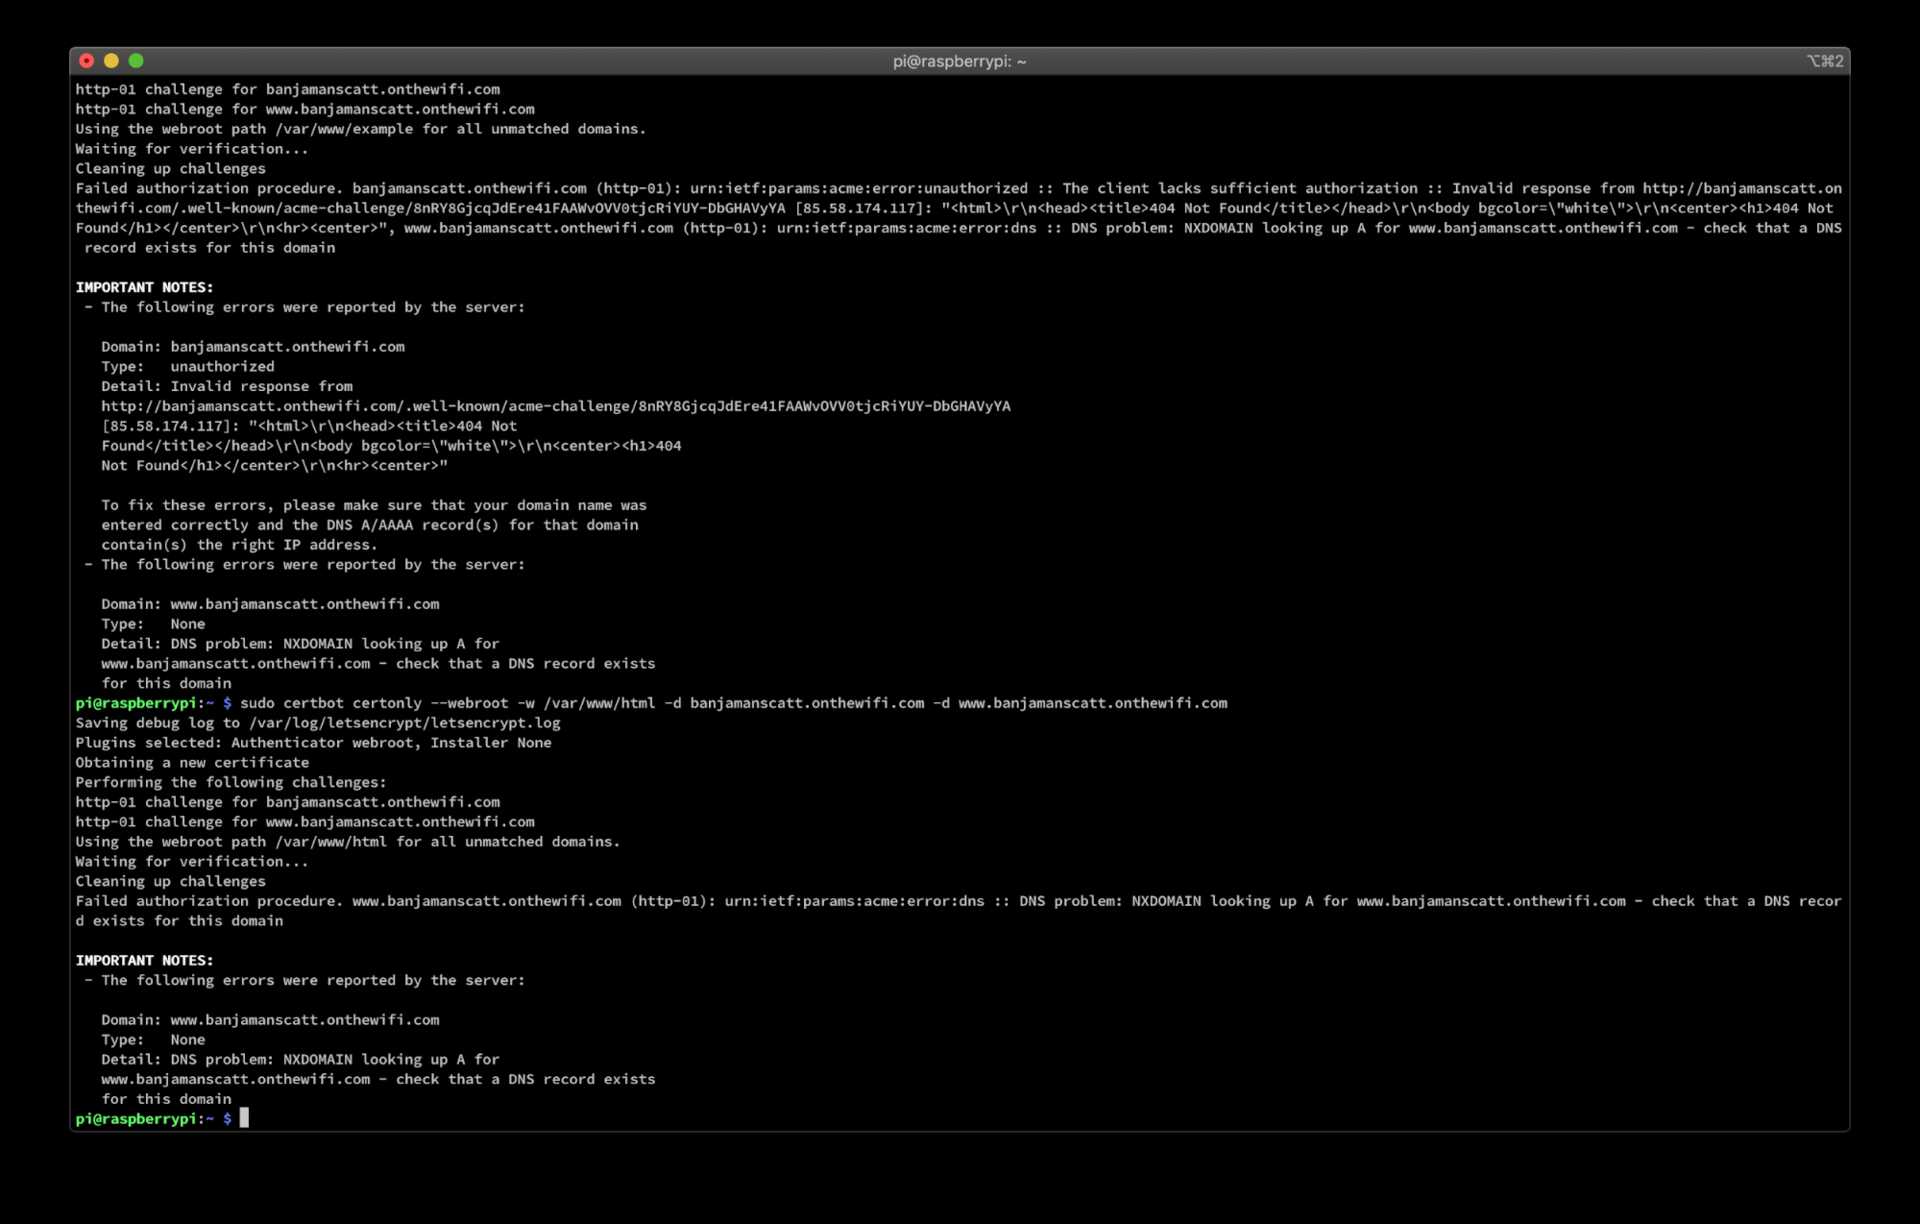
Task: Click the line mentioning webroot path /var/www/example
Action: (x=361, y=129)
